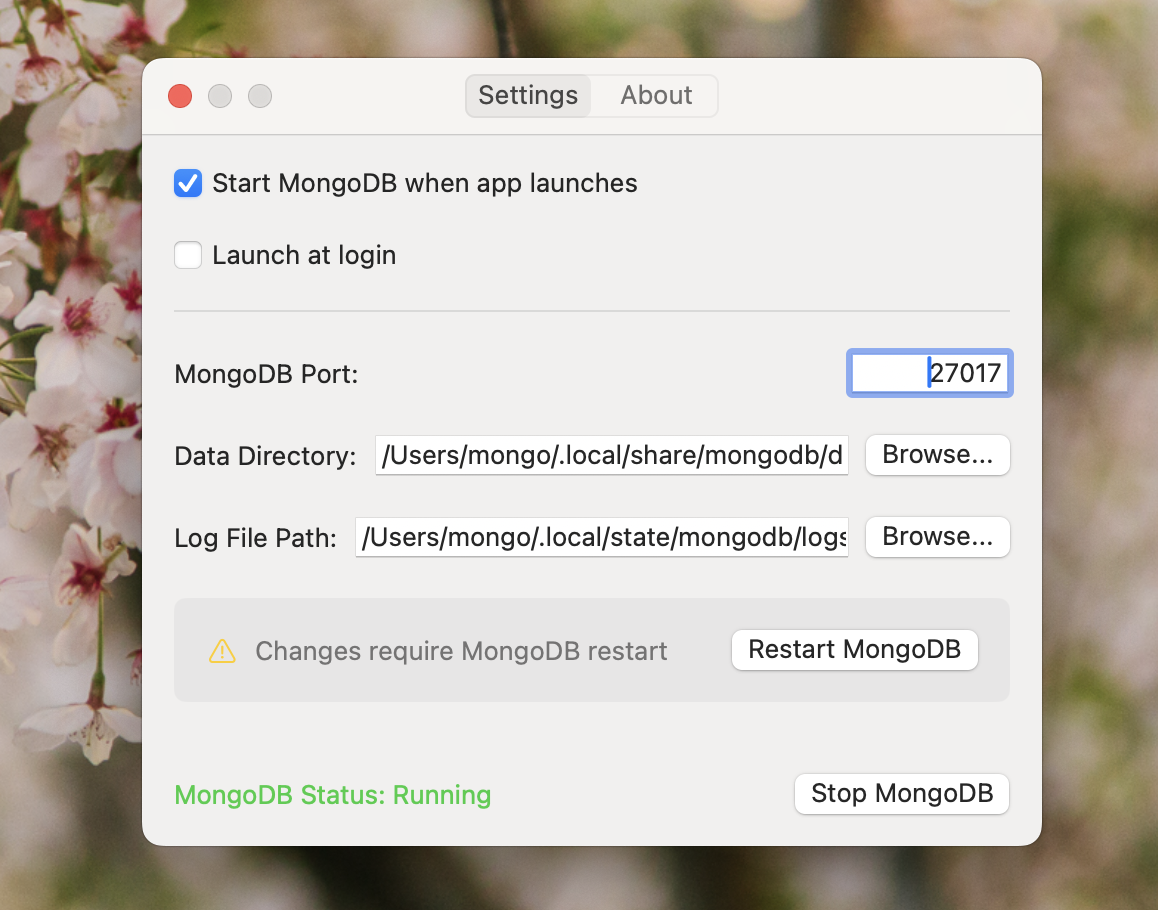Stop MongoDB using its button

click(x=900, y=793)
